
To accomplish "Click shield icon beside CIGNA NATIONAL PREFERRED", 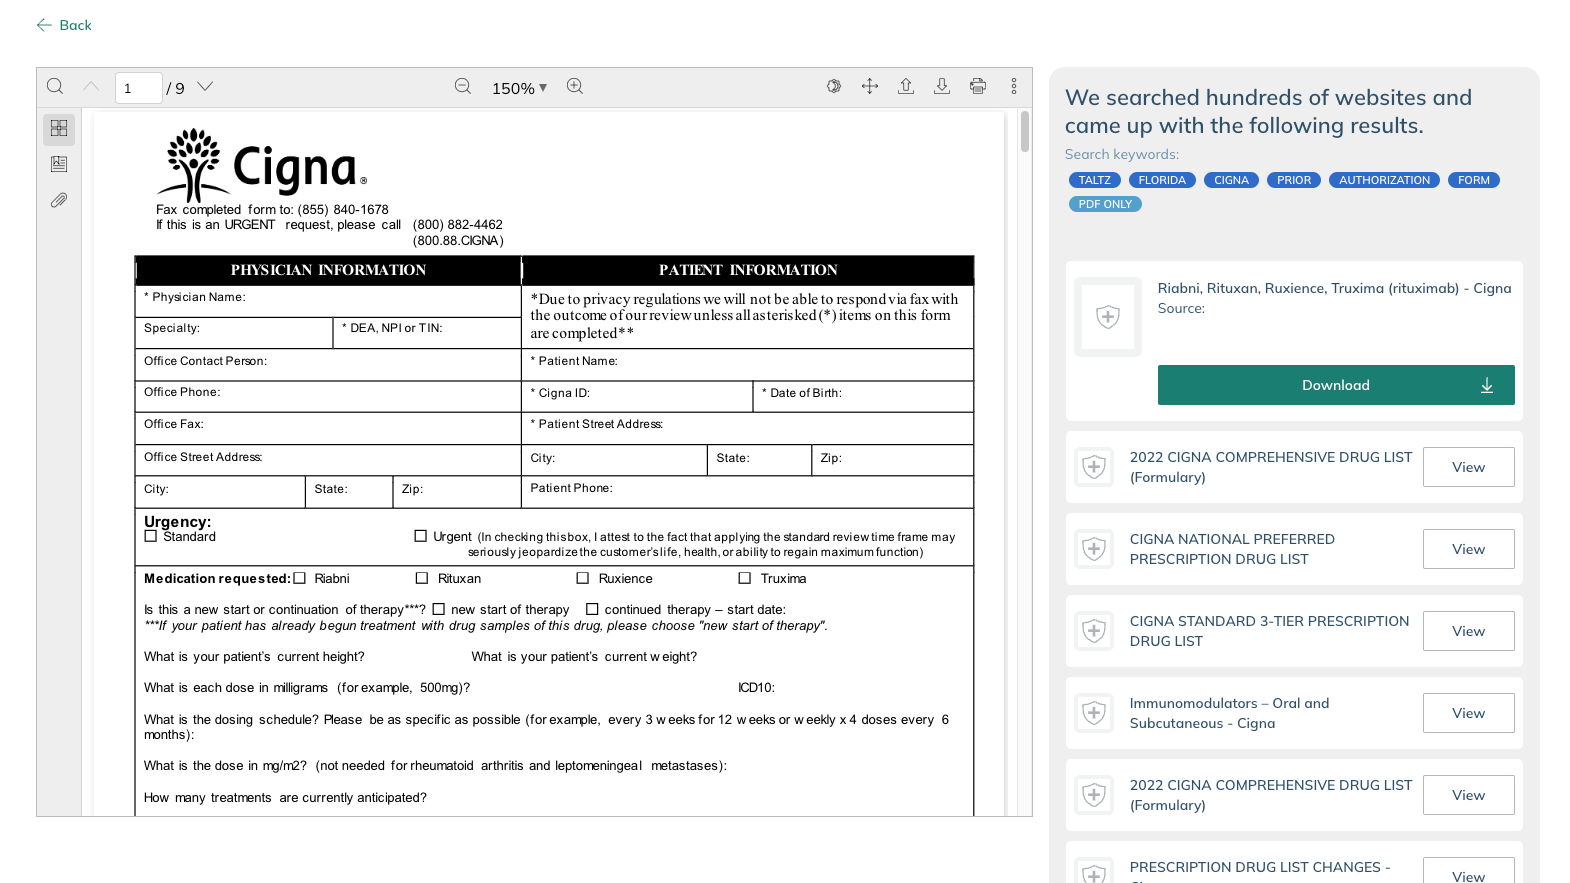I will [1094, 549].
